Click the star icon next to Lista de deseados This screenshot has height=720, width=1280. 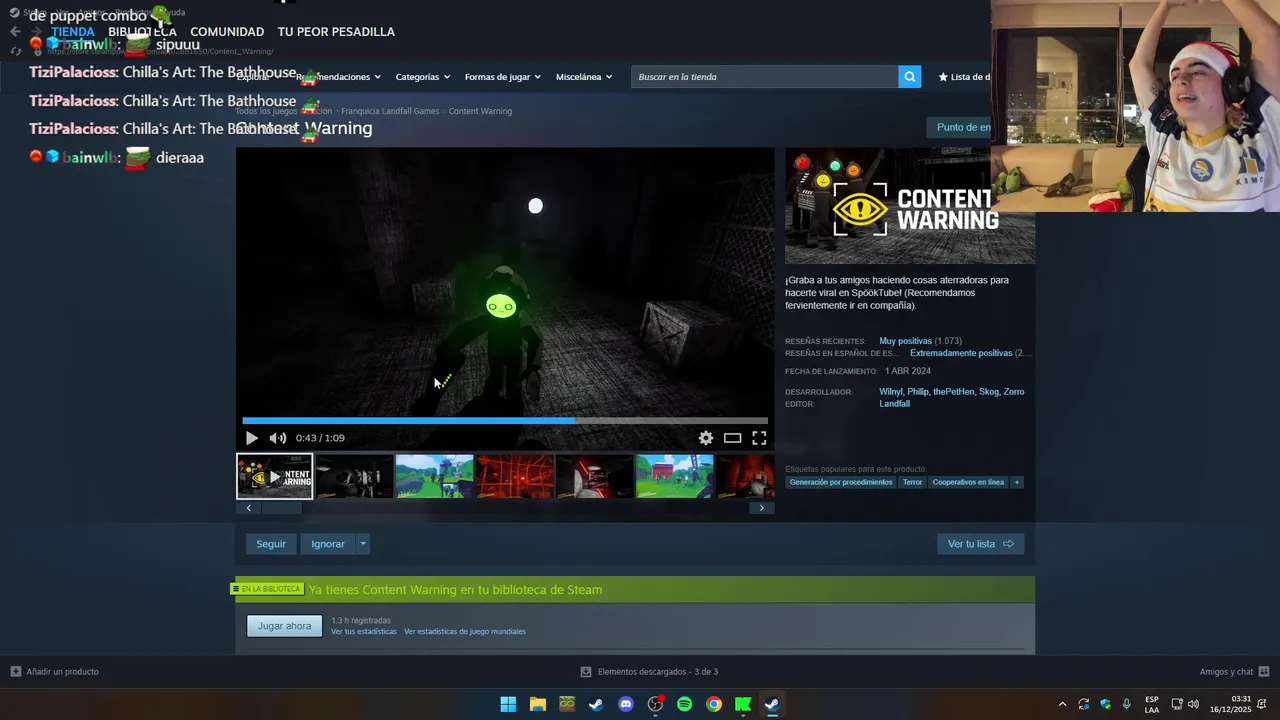pyautogui.click(x=943, y=77)
